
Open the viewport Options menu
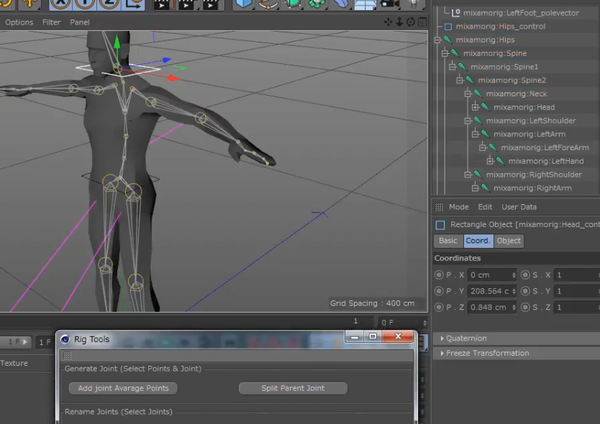[19, 22]
